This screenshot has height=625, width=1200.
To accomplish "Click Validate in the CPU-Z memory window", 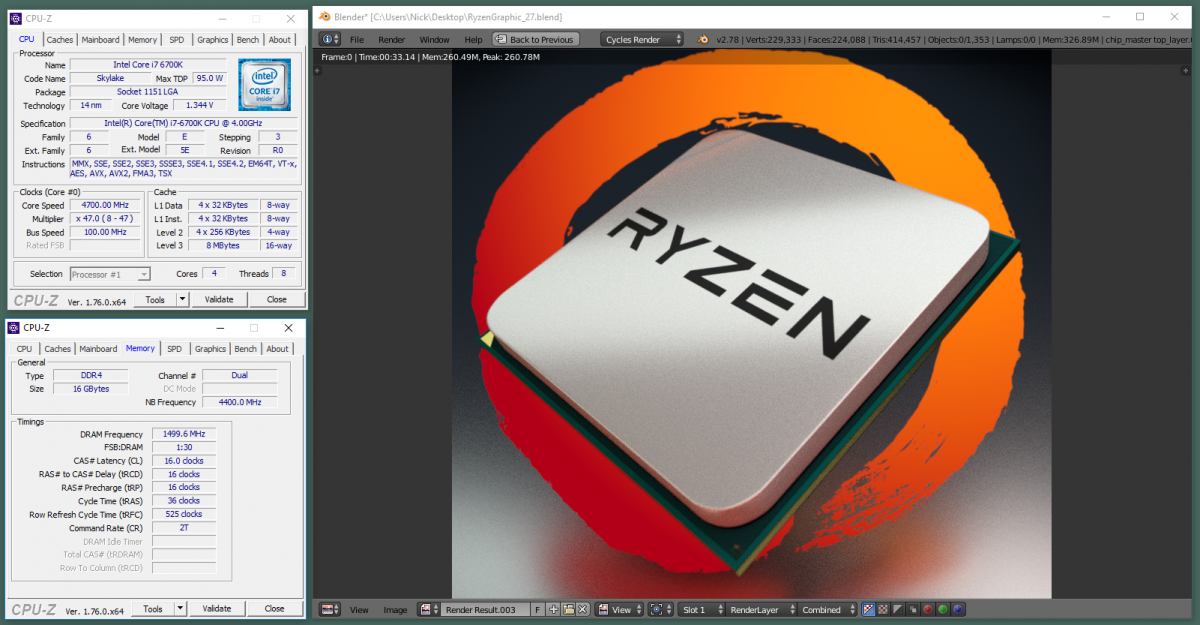I will pyautogui.click(x=217, y=608).
